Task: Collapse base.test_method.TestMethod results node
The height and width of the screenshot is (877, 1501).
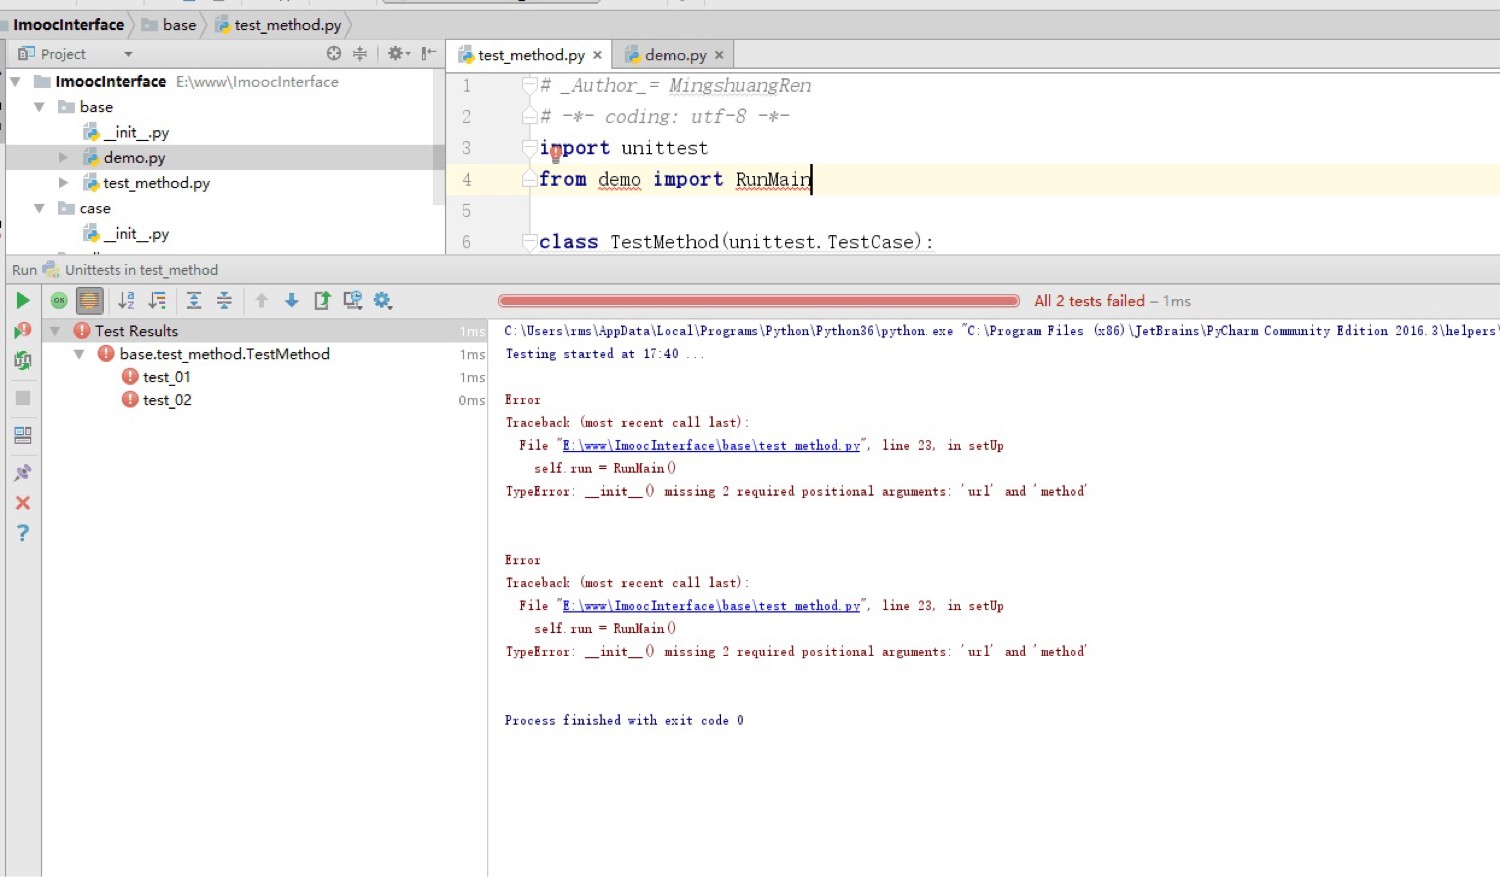Action: [x=79, y=354]
